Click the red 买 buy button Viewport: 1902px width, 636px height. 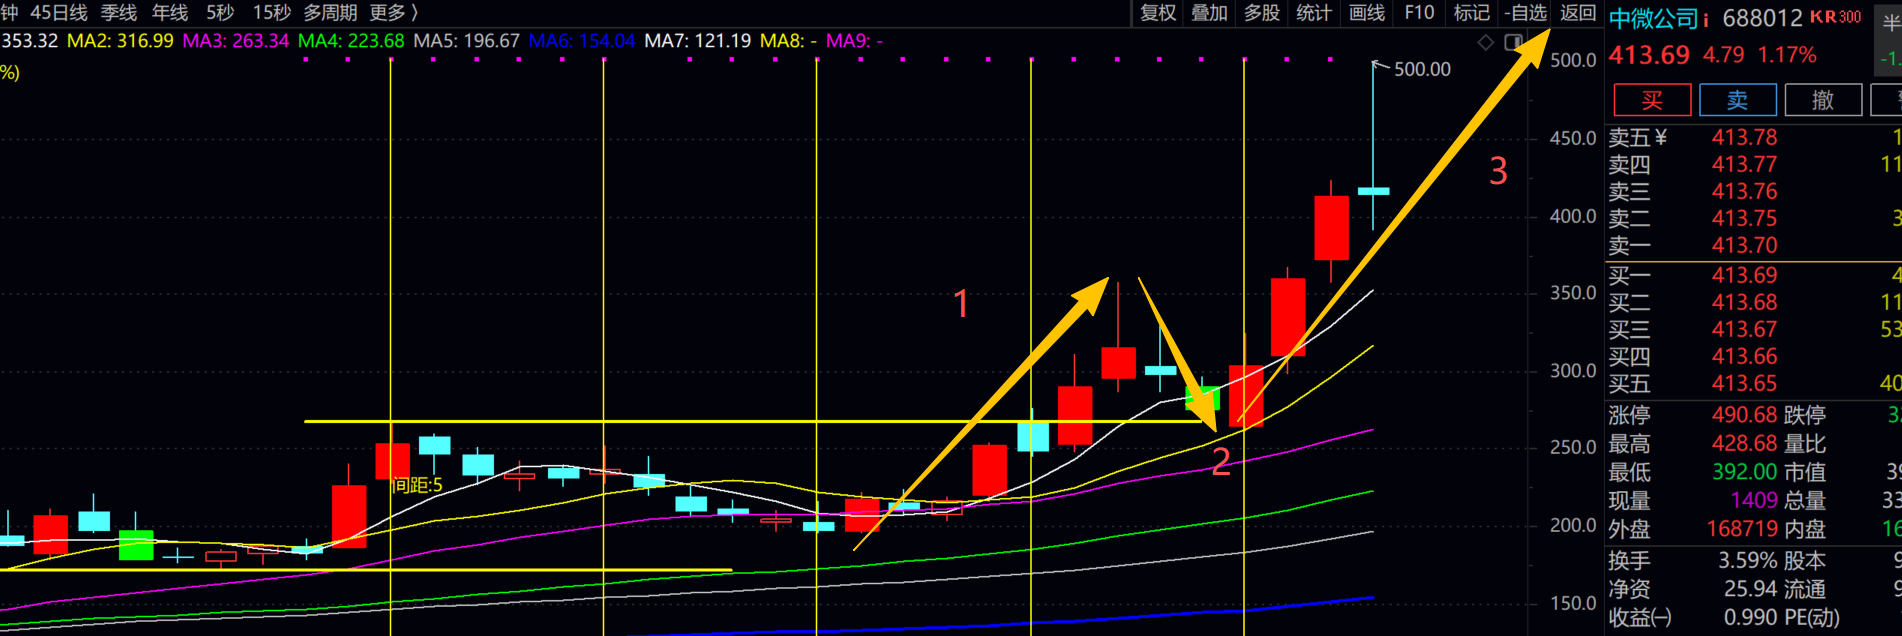[1652, 100]
